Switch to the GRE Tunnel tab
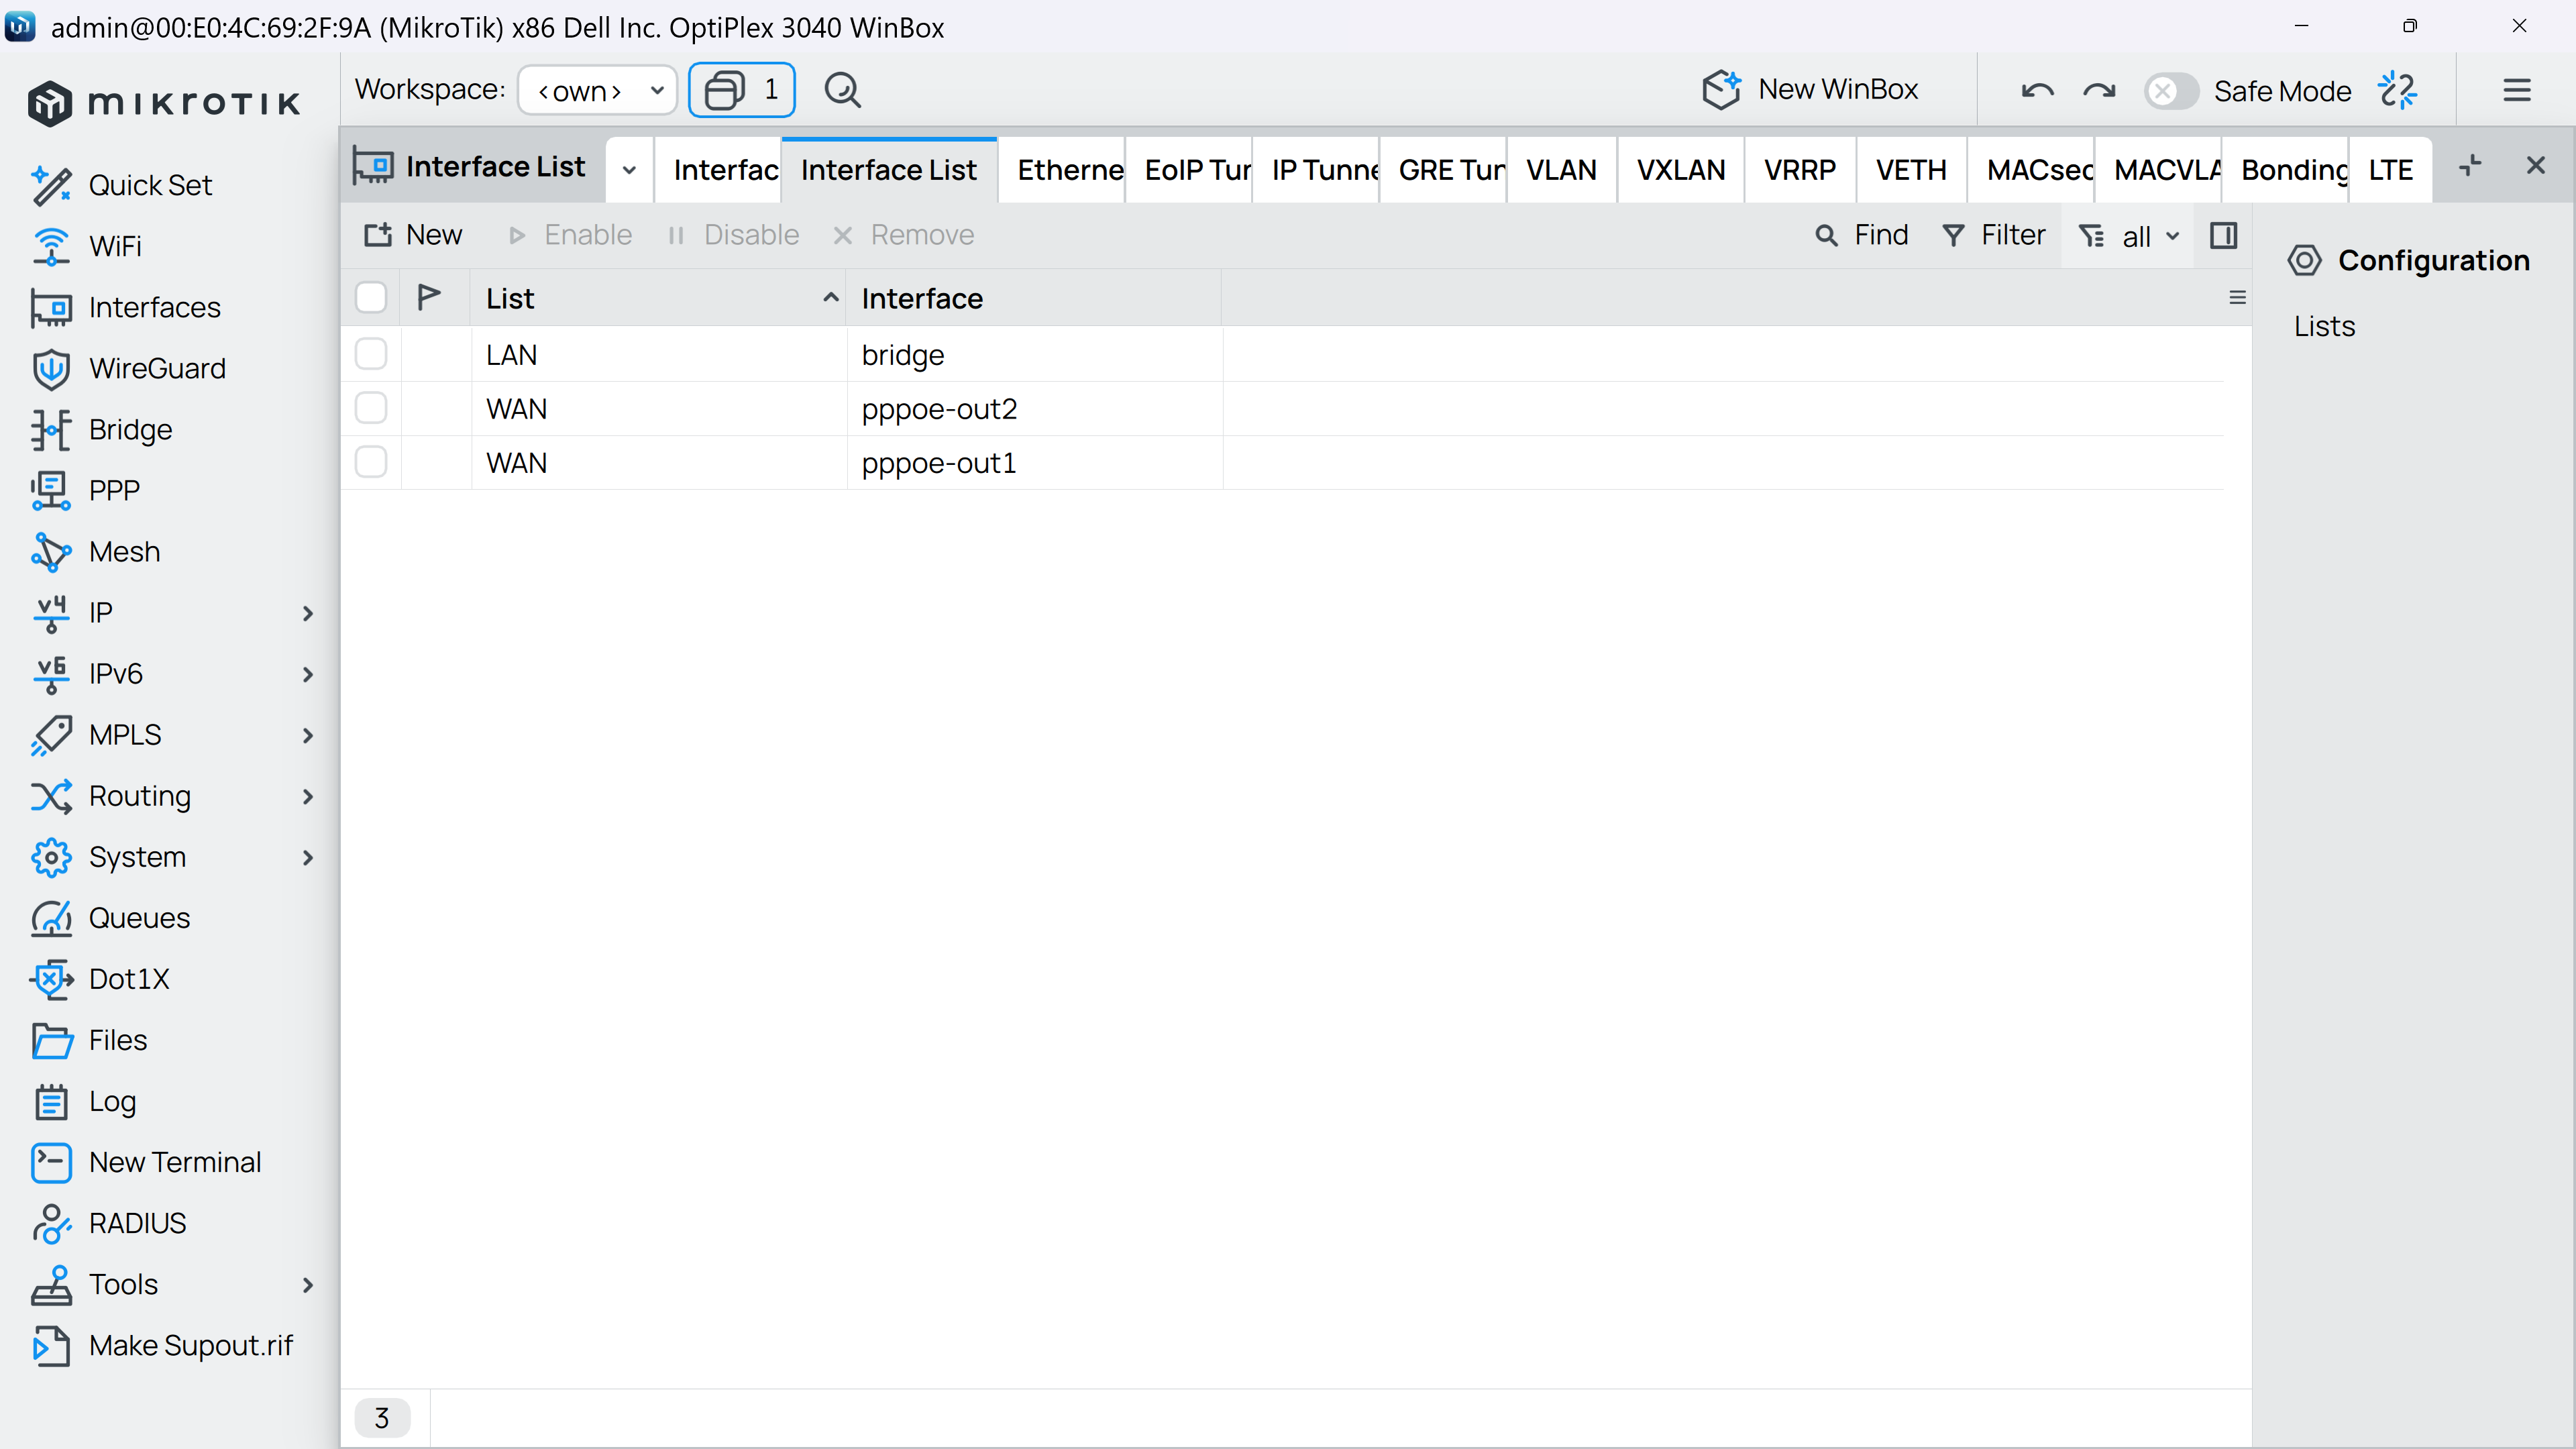The height and width of the screenshot is (1449, 2576). click(1443, 170)
